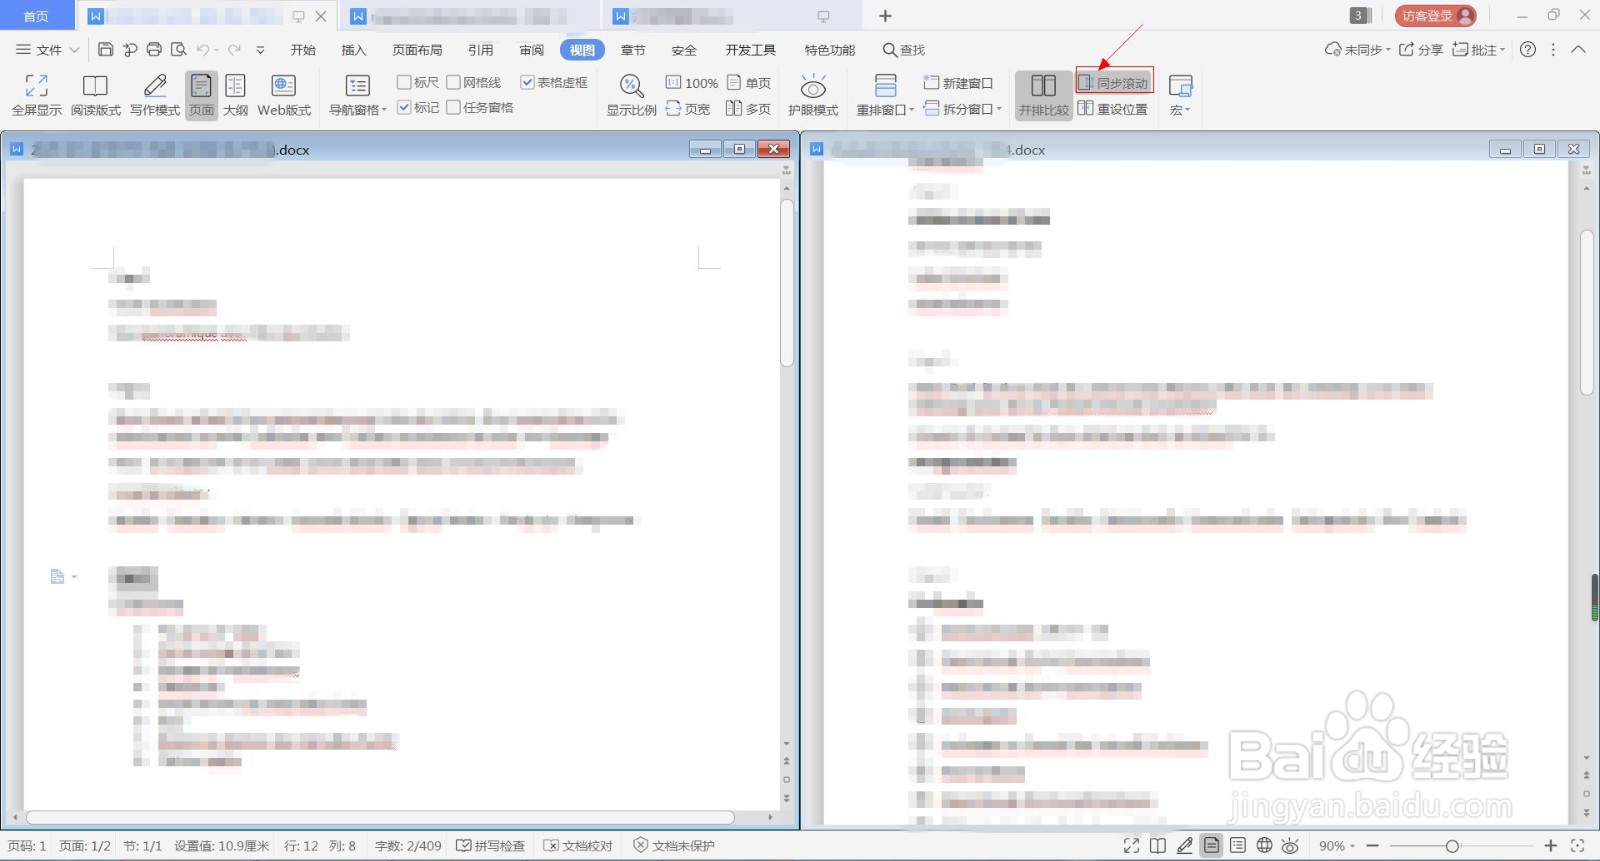Expand the File (文件) menu arrow
The width and height of the screenshot is (1600, 861).
click(x=74, y=49)
